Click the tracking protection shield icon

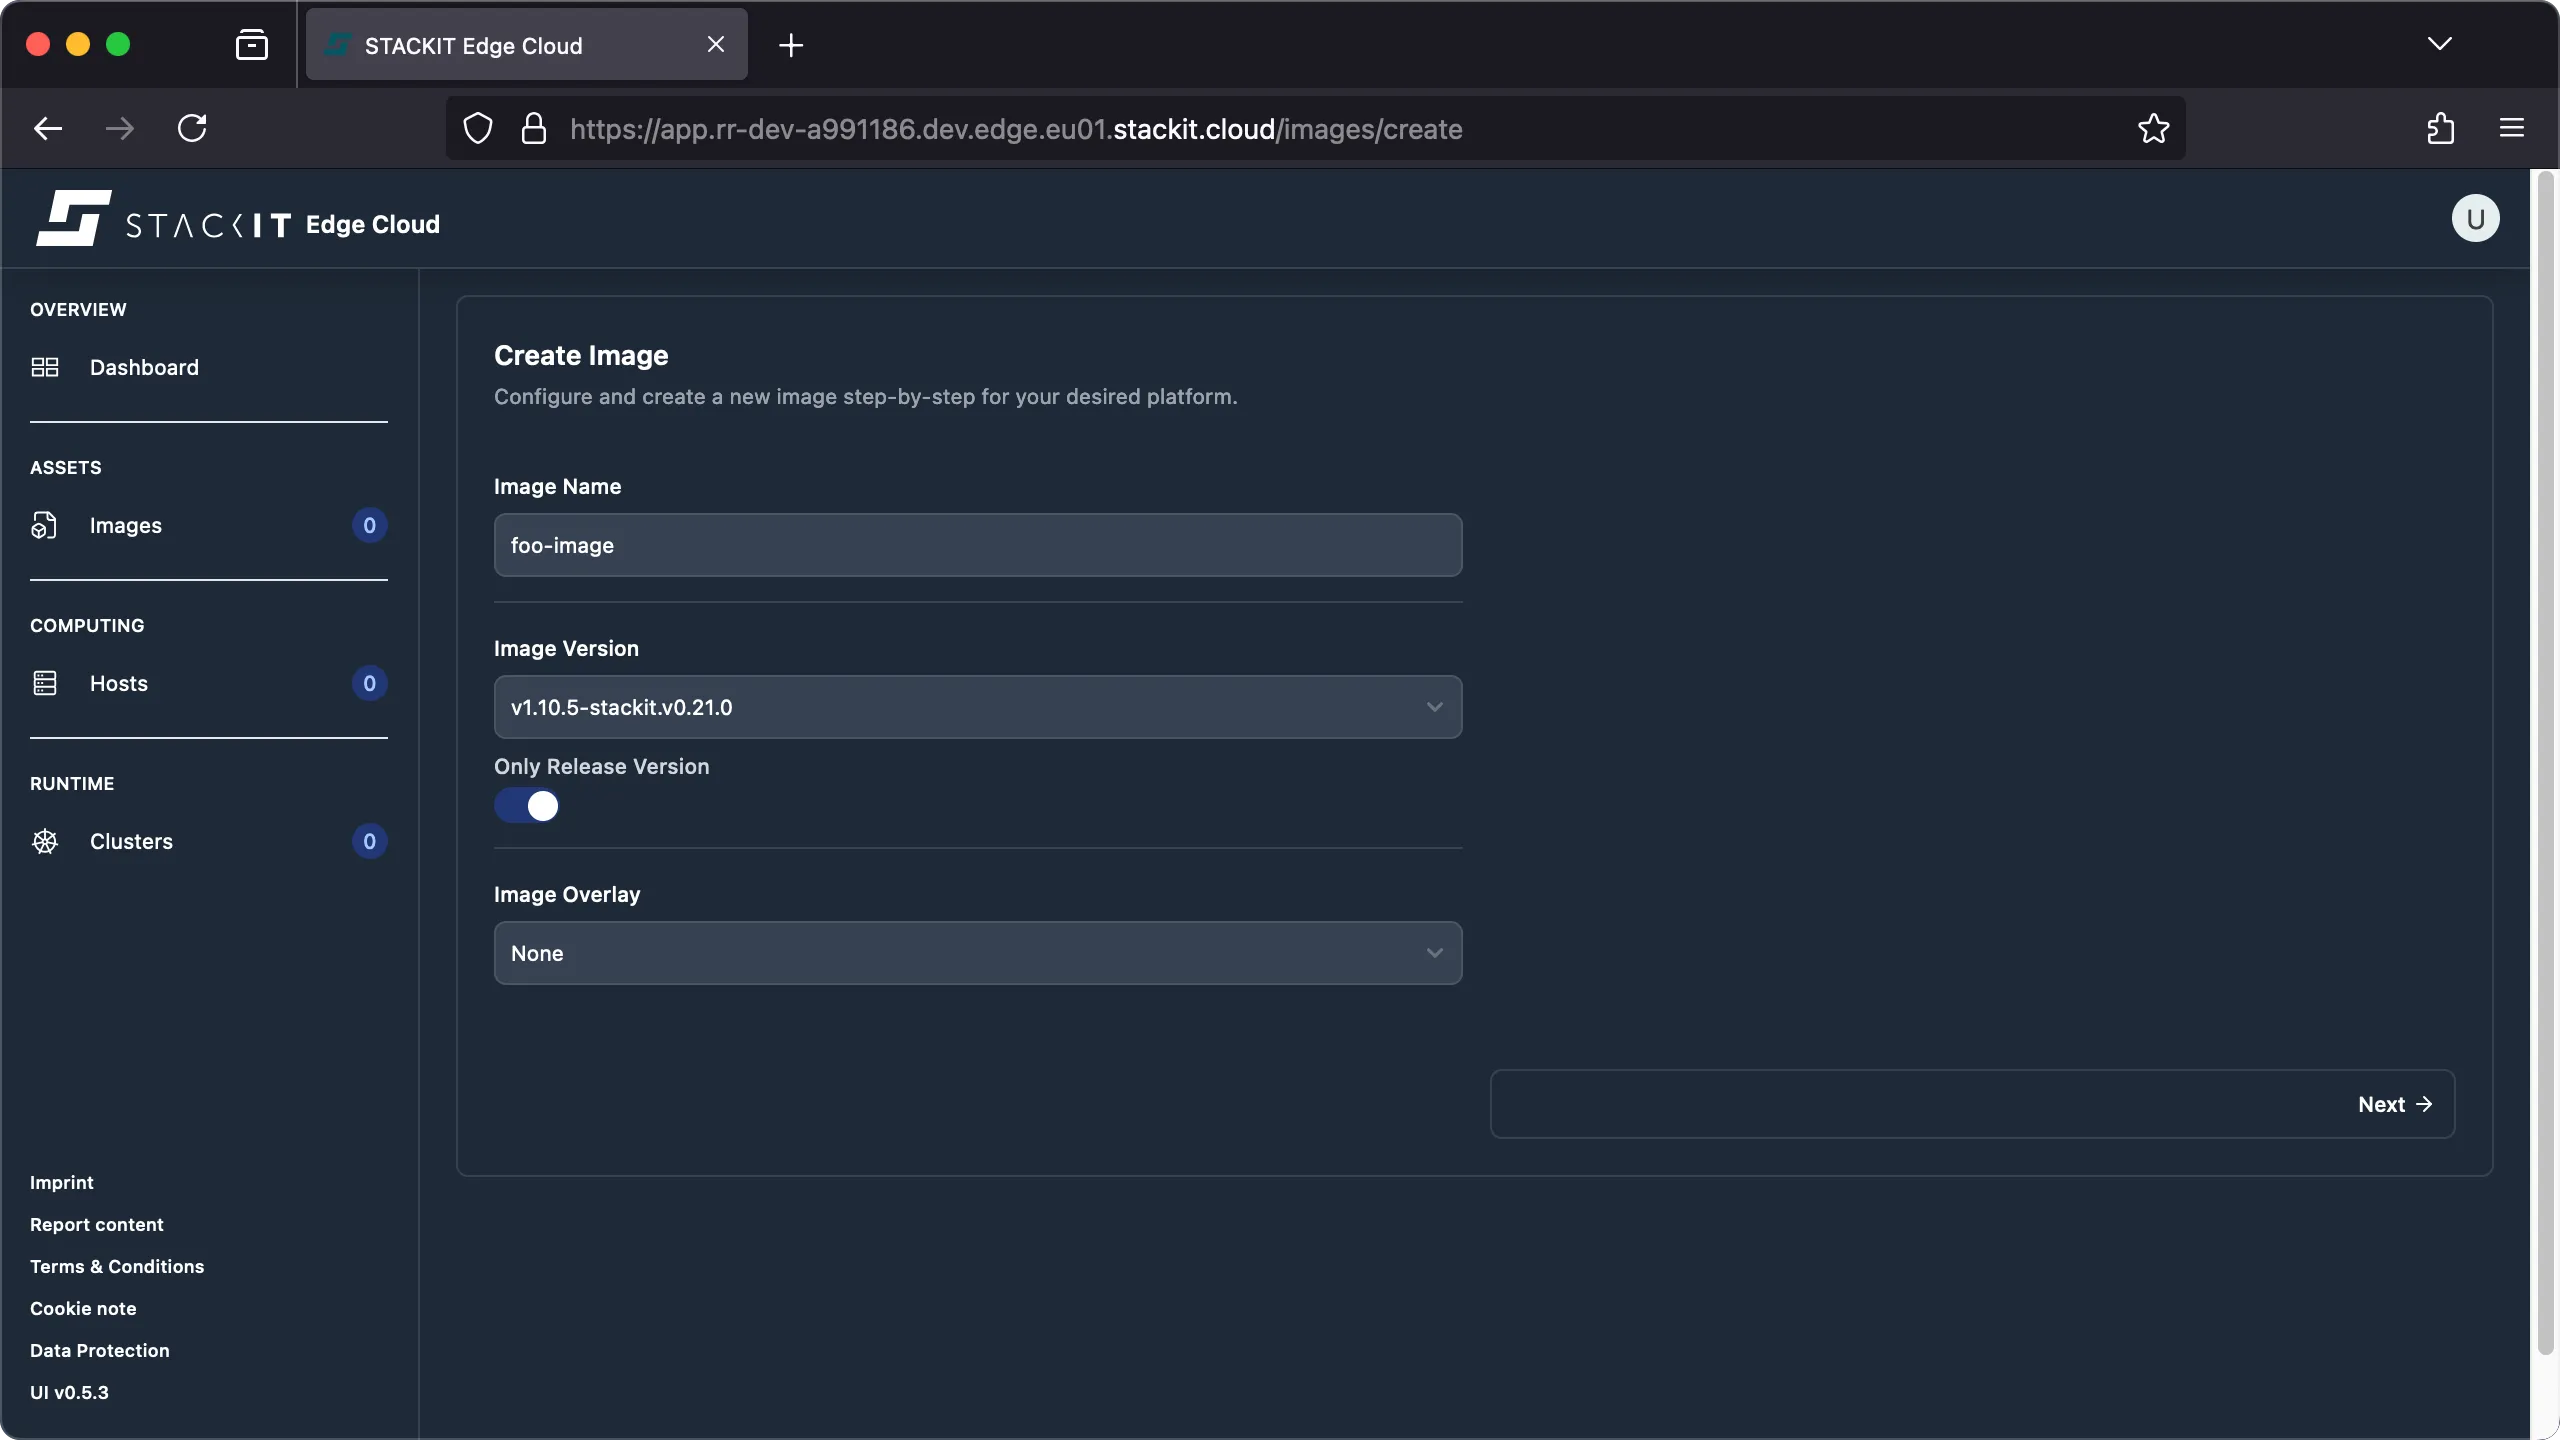pyautogui.click(x=476, y=128)
